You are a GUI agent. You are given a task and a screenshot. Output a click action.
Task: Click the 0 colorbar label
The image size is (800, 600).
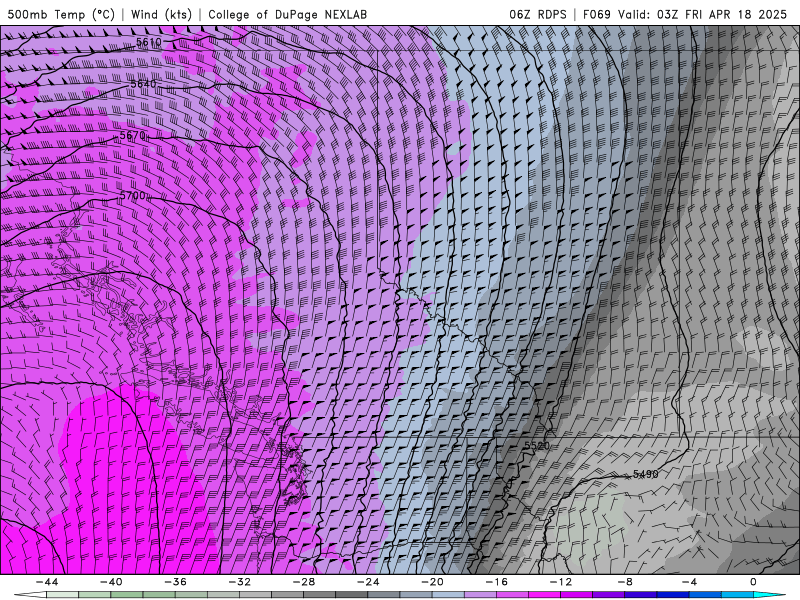point(753,582)
